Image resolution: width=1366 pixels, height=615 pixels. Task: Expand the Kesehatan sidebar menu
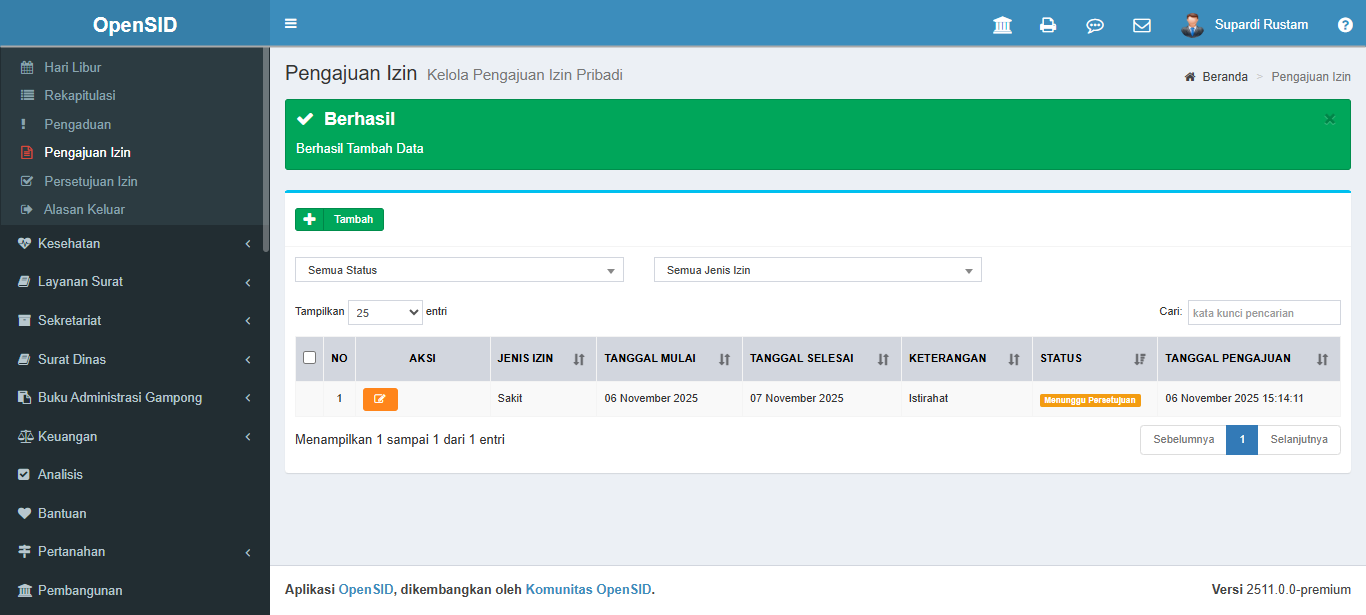point(134,244)
